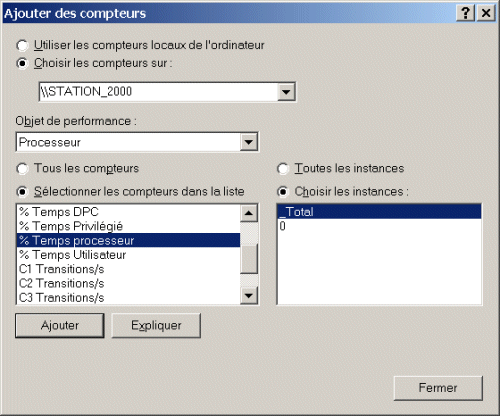Pick '% Temps Privilégié' counter

pyautogui.click(x=128, y=226)
